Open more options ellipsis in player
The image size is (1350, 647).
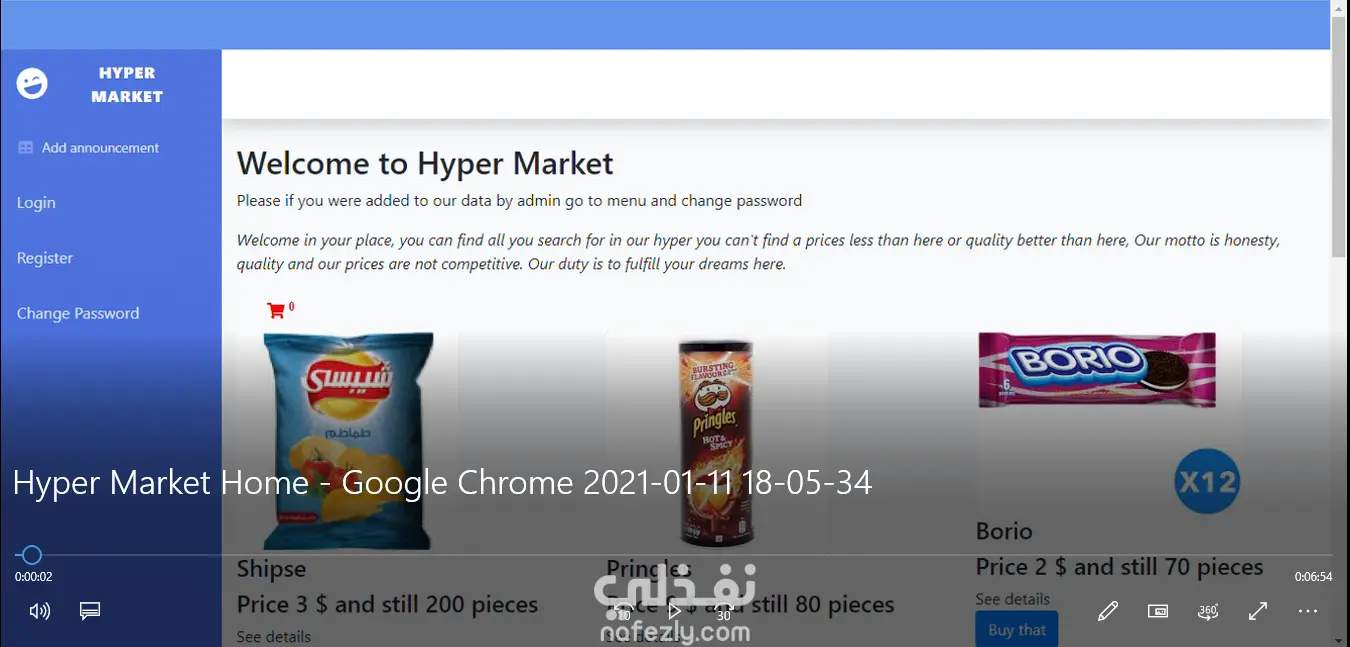(x=1308, y=611)
